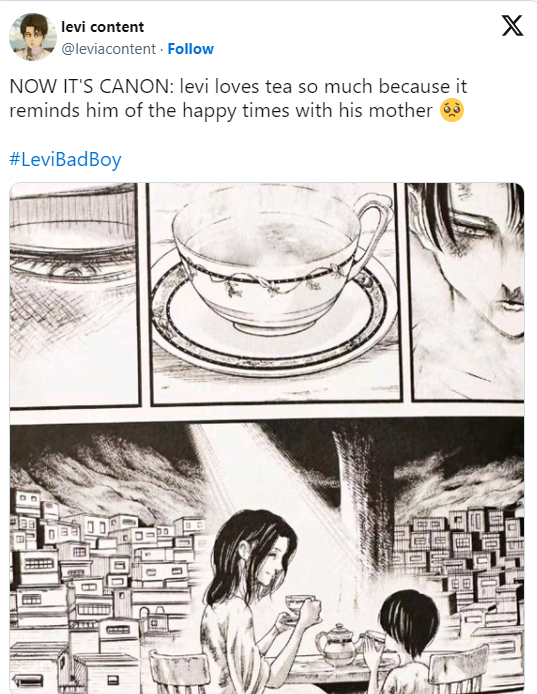537x694 pixels.
Task: Click the chair behind the mother
Action: point(179,673)
